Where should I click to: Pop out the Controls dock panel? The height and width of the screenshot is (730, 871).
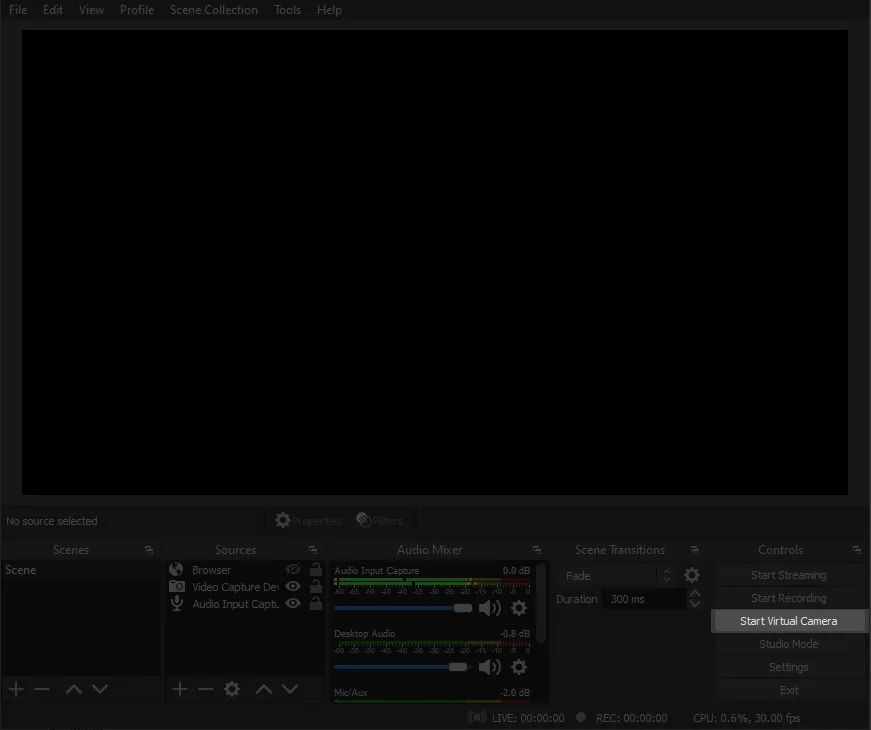click(857, 549)
